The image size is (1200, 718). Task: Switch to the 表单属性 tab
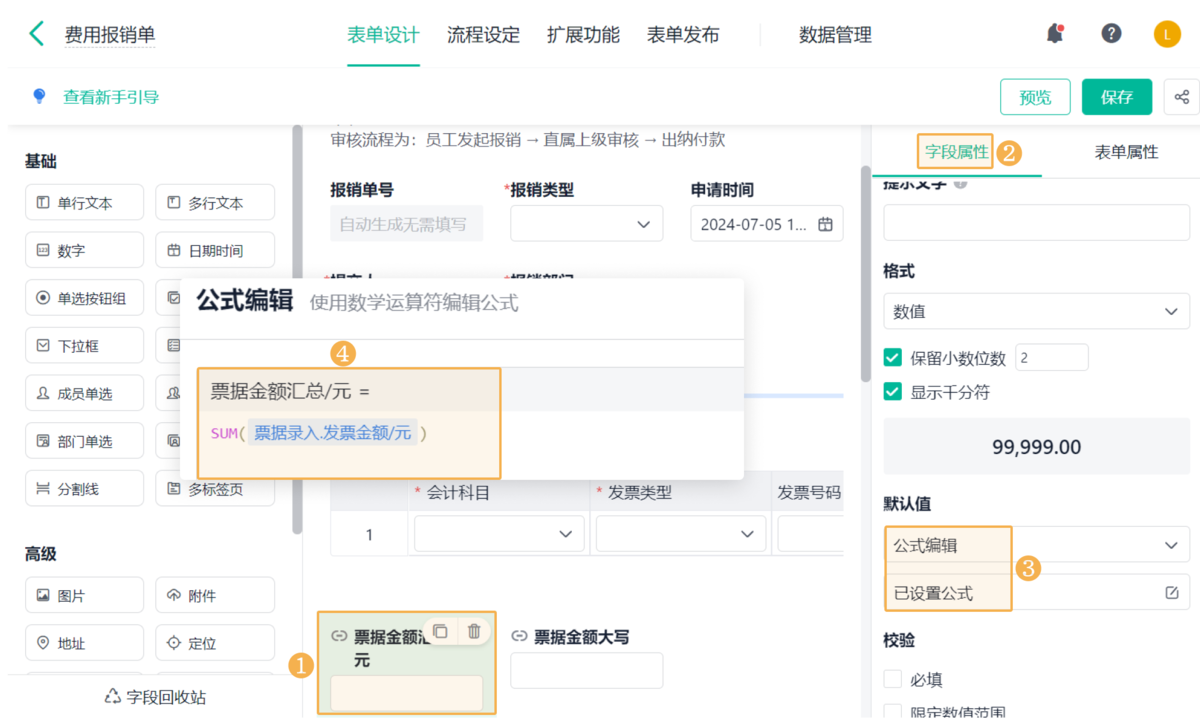click(x=1126, y=152)
